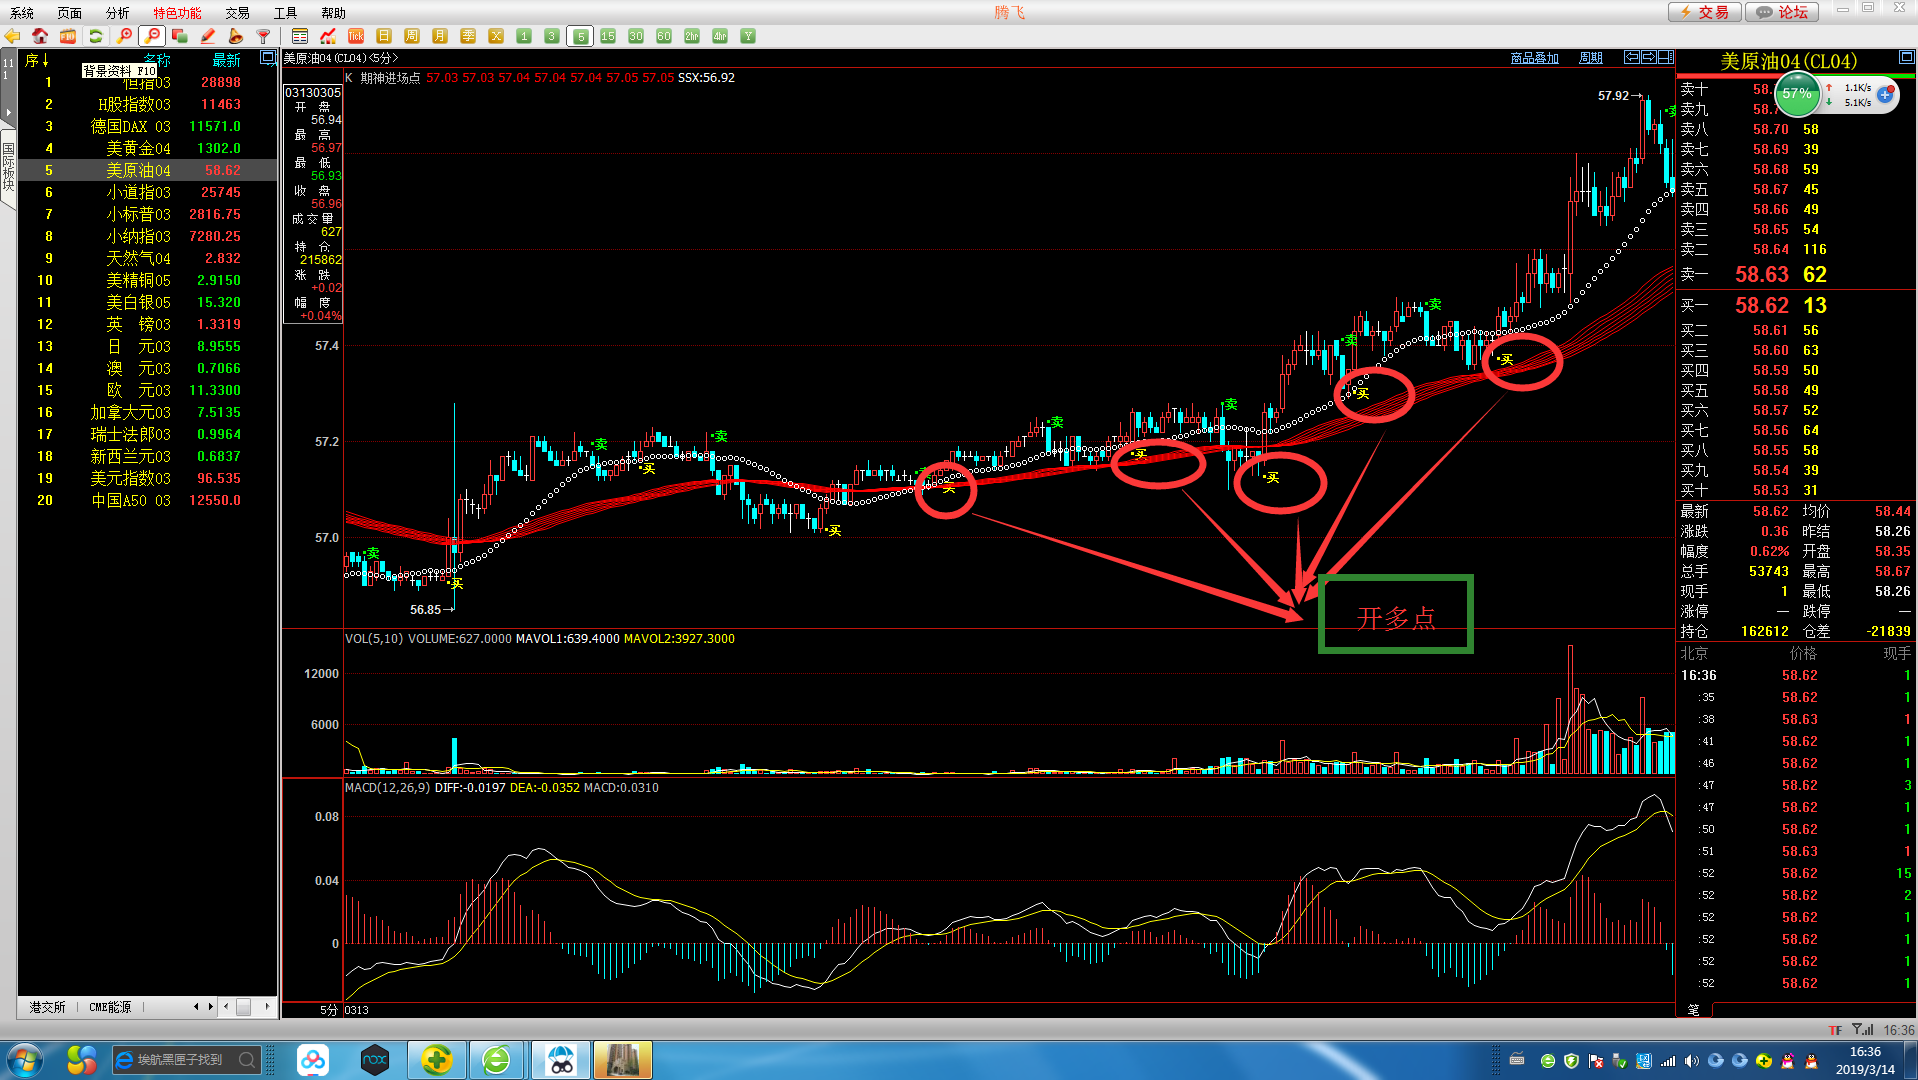Select the 4hr period button

(x=720, y=36)
